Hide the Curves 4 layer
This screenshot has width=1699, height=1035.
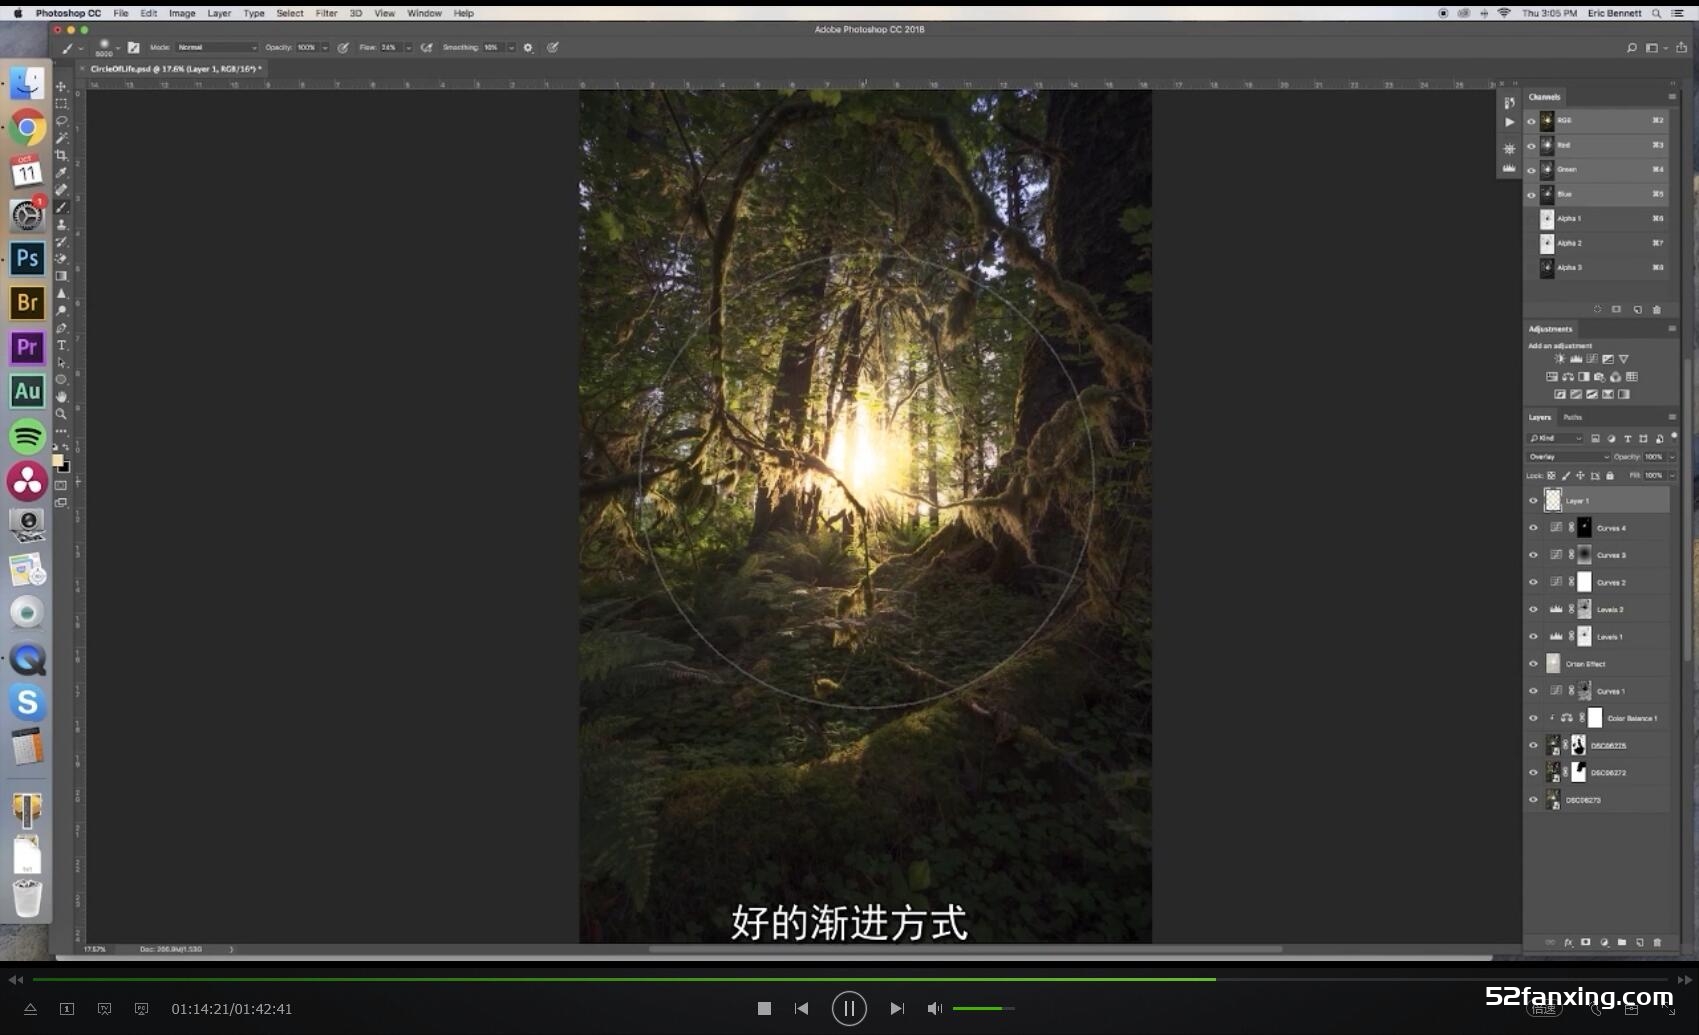click(x=1533, y=528)
